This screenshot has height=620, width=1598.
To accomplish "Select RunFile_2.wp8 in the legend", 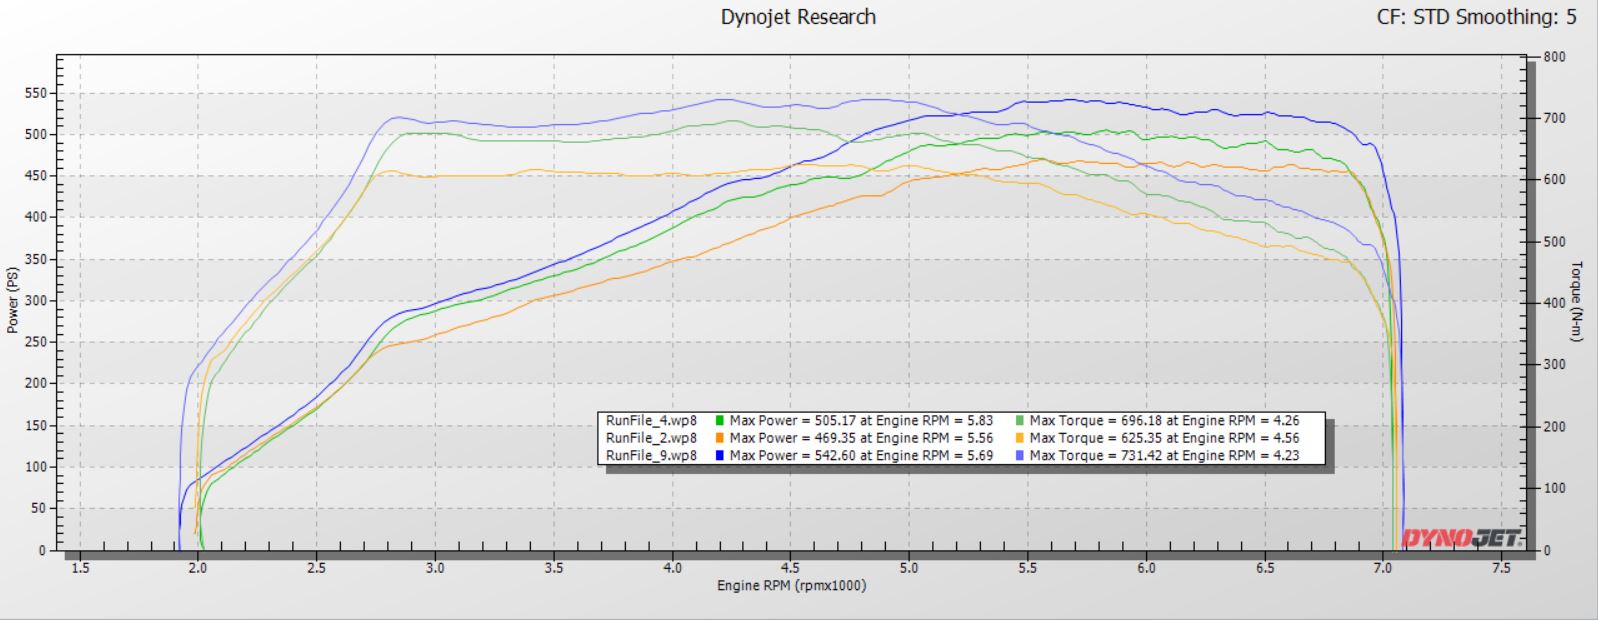I will (651, 438).
